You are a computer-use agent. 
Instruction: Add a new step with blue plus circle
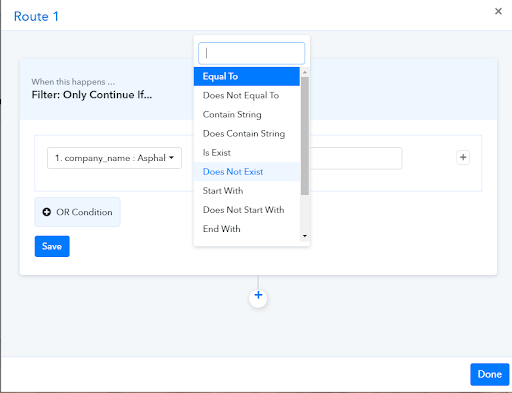pyautogui.click(x=258, y=295)
